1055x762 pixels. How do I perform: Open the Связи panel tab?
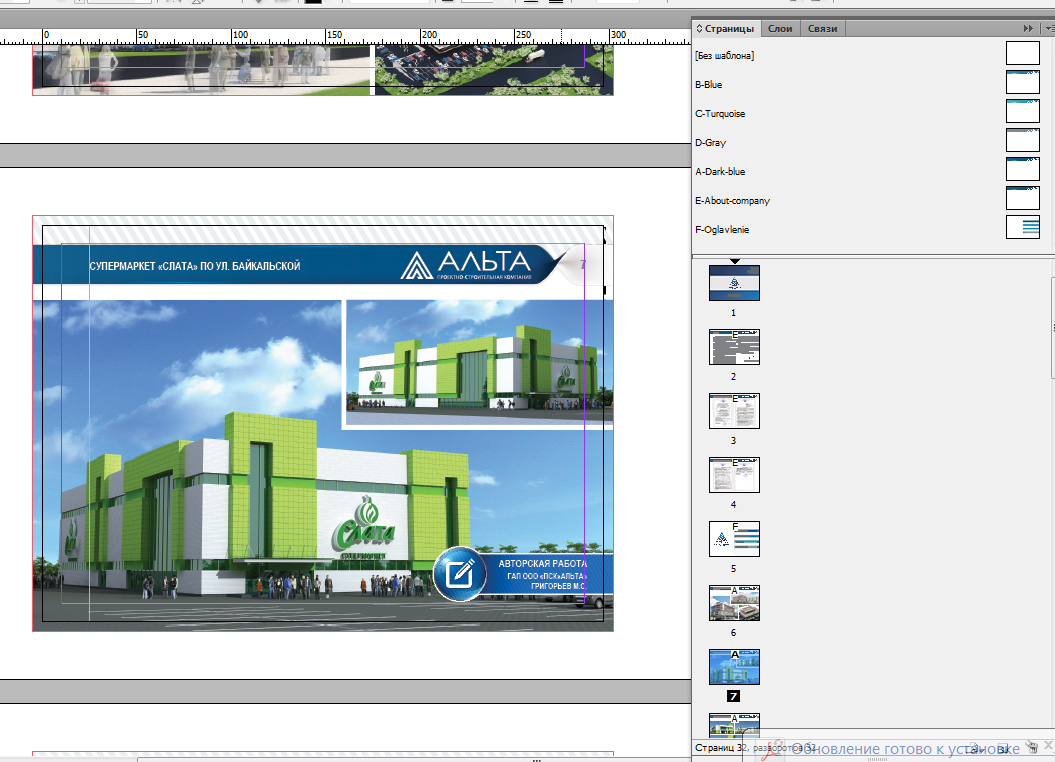tap(822, 28)
